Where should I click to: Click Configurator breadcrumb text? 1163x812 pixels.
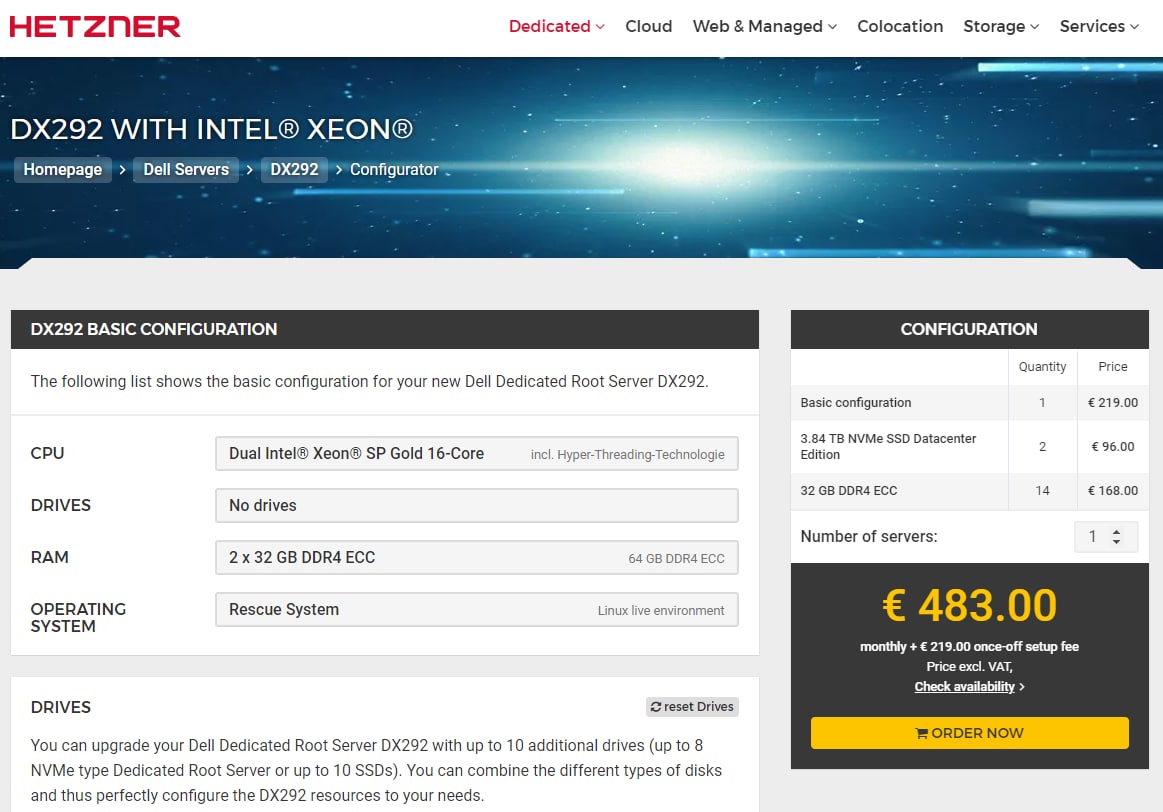394,170
